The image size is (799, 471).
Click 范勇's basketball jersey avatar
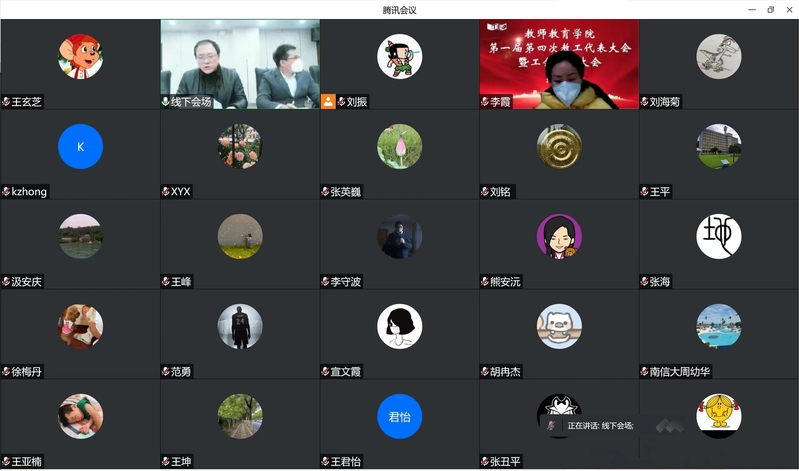point(240,327)
